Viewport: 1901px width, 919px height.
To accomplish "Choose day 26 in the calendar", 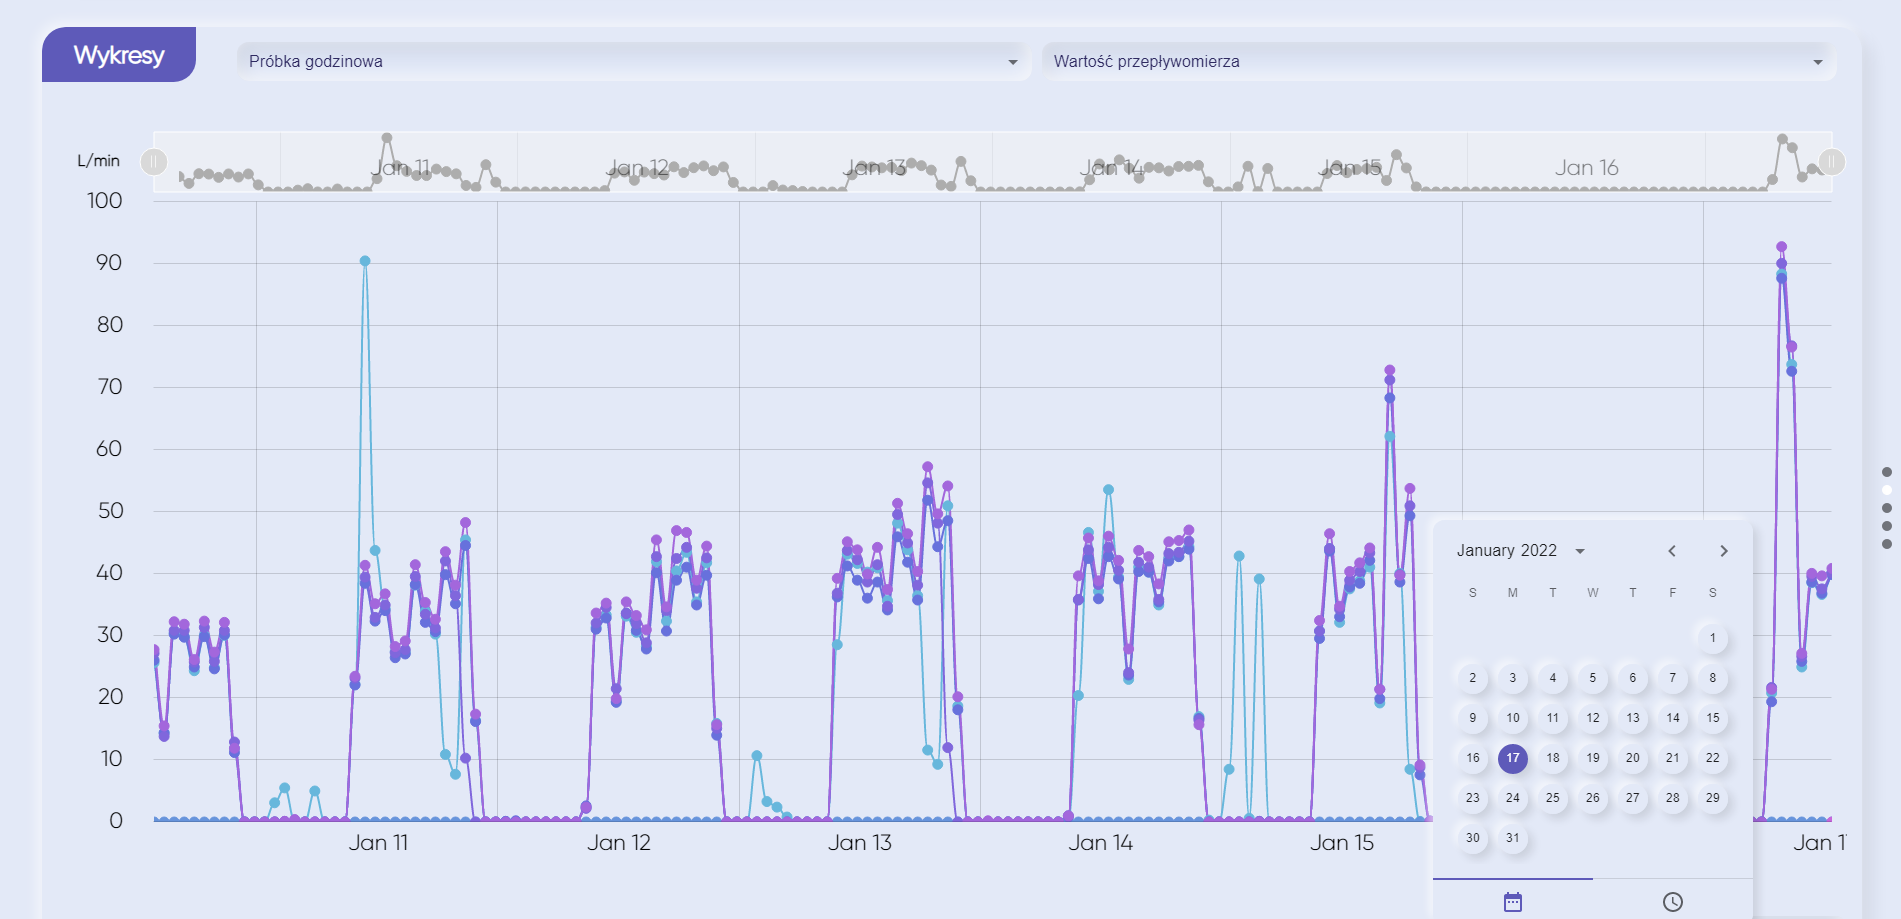I will point(1592,798).
